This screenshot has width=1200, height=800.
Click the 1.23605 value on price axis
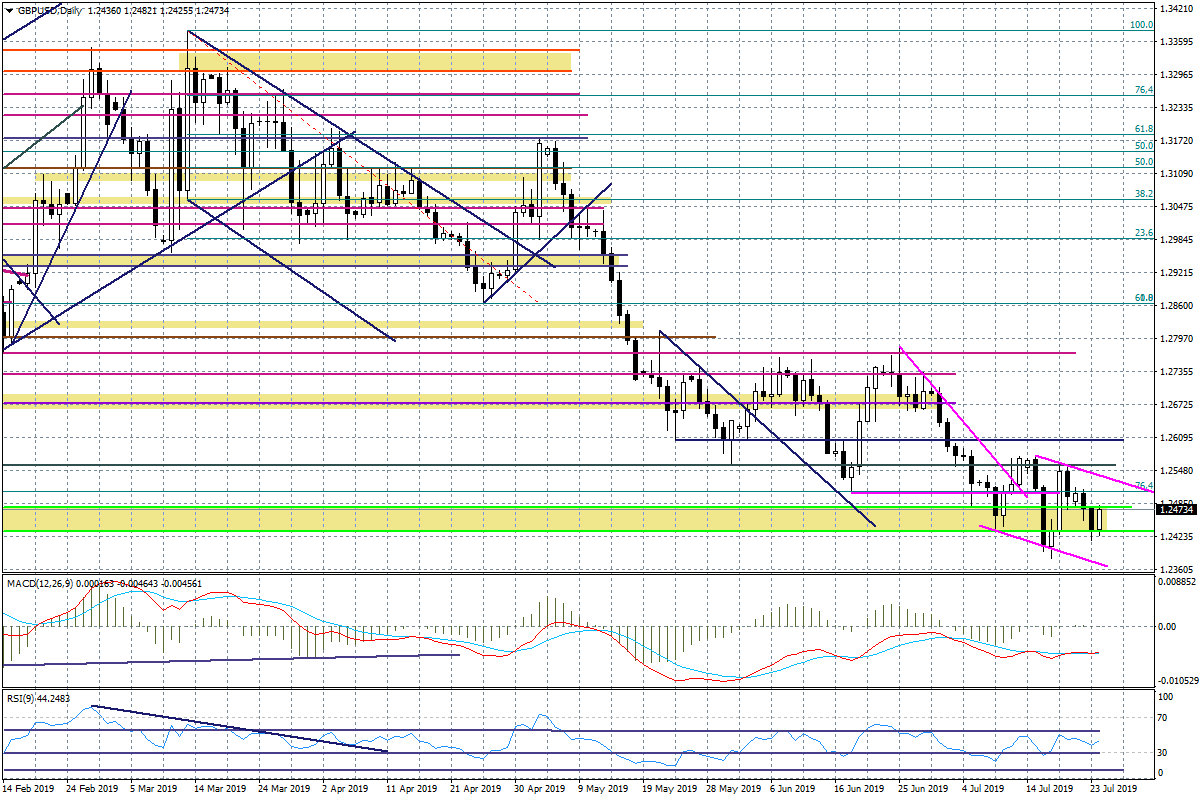(x=1178, y=569)
